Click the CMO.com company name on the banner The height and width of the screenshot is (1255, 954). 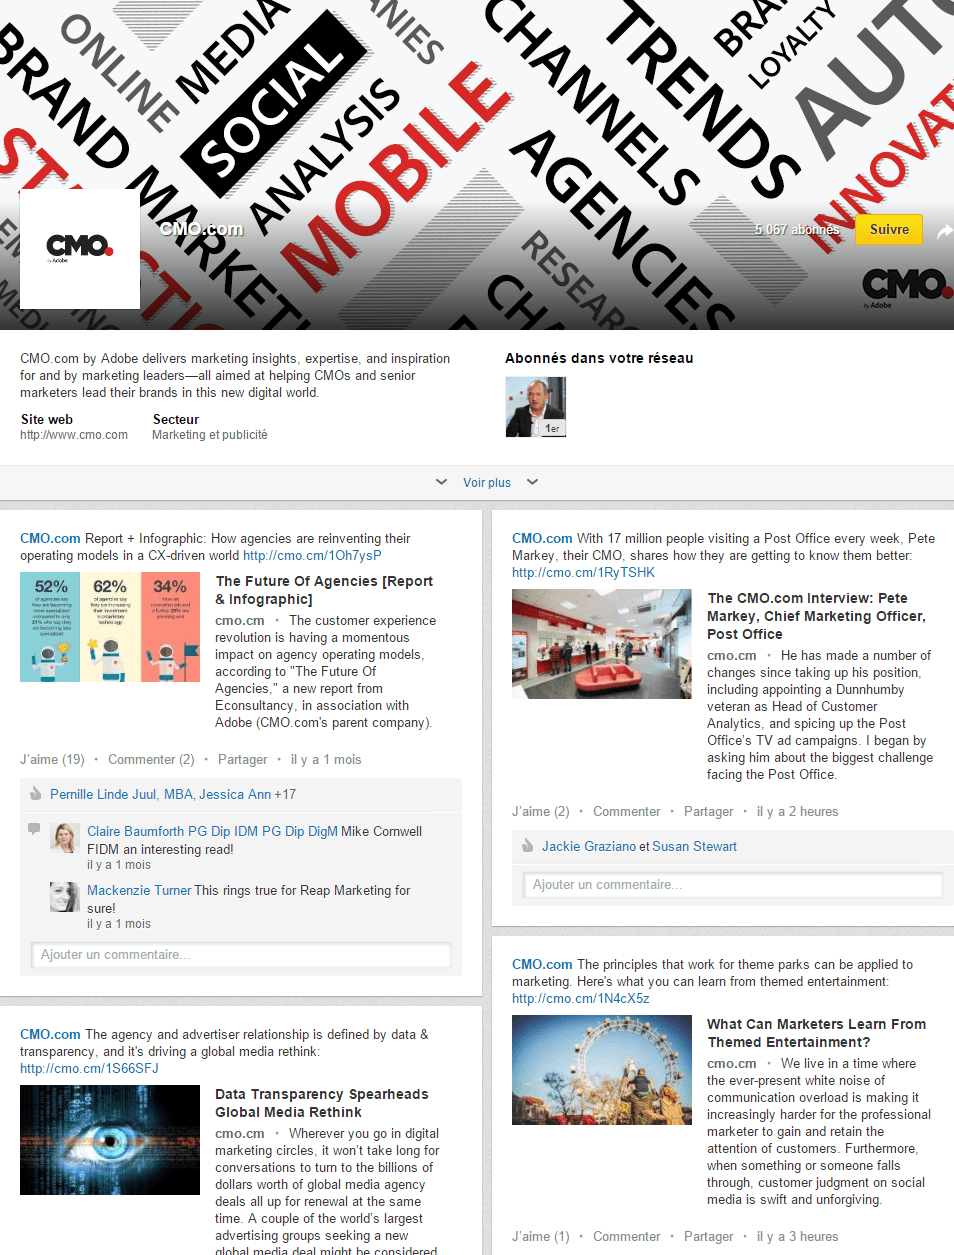[201, 229]
